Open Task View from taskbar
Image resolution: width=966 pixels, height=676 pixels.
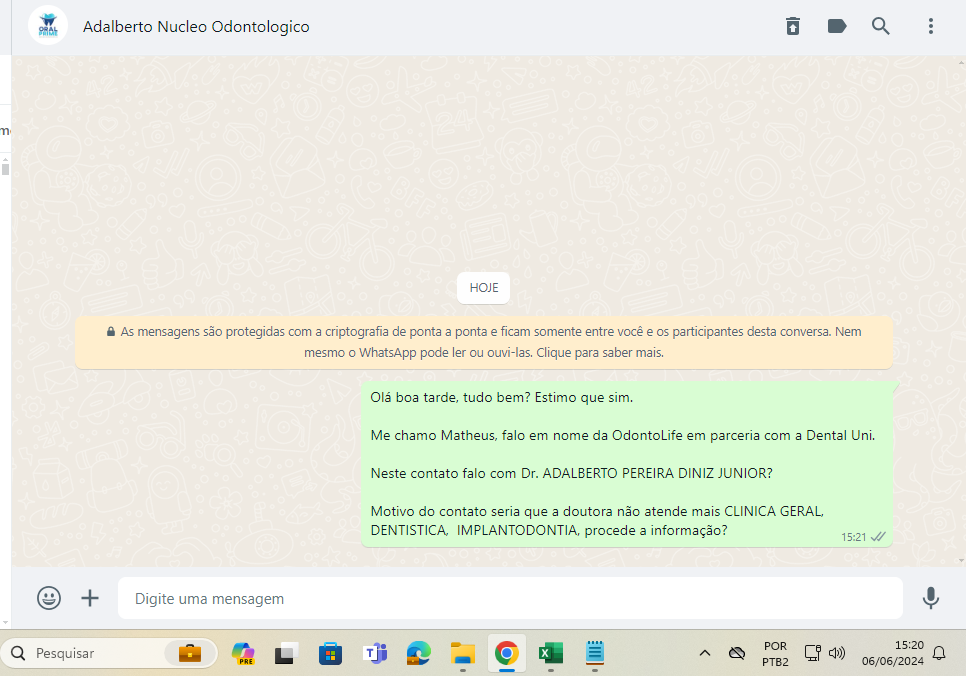(x=286, y=653)
